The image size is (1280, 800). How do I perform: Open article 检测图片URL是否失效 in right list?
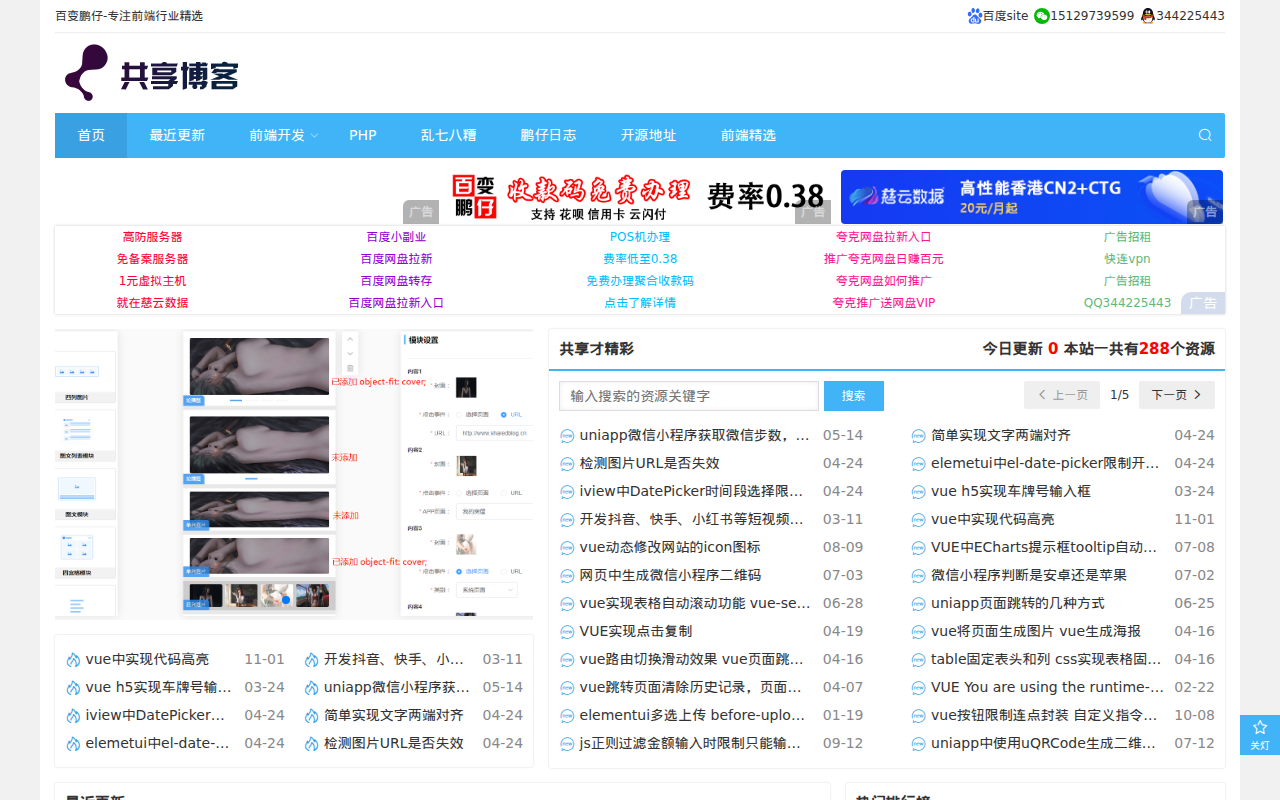click(x=650, y=464)
